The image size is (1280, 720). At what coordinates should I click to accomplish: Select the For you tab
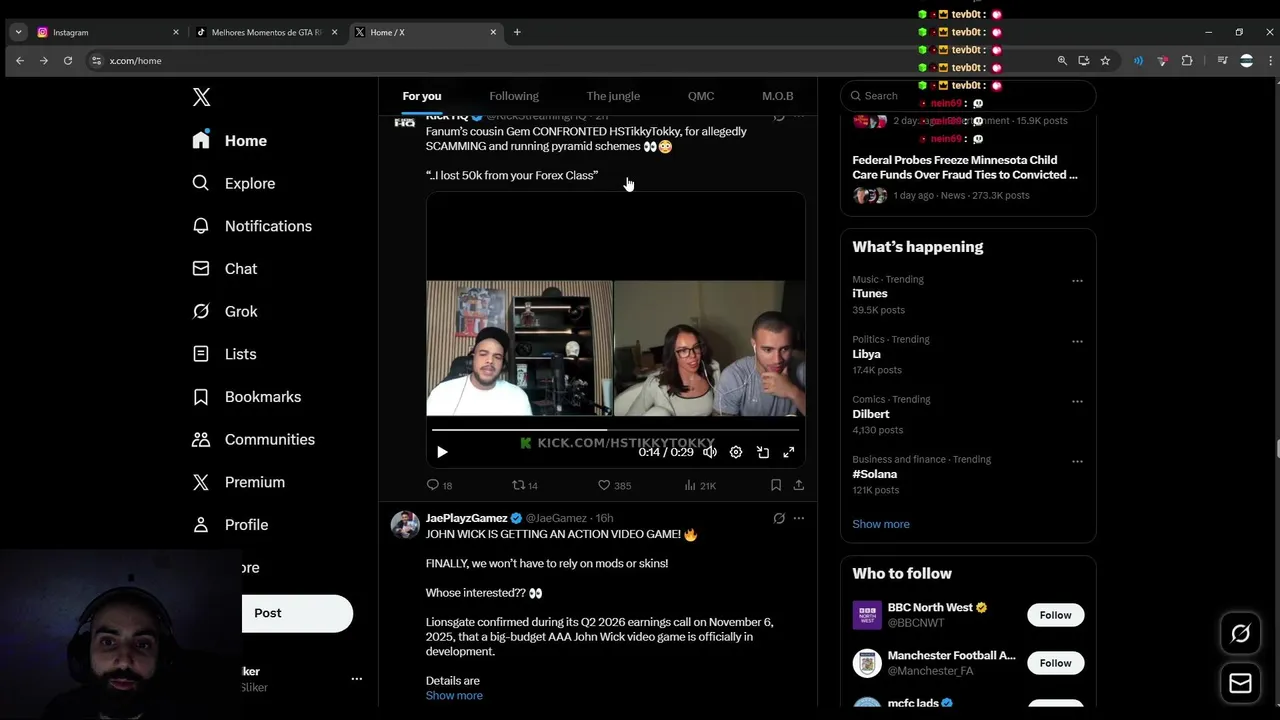422,96
